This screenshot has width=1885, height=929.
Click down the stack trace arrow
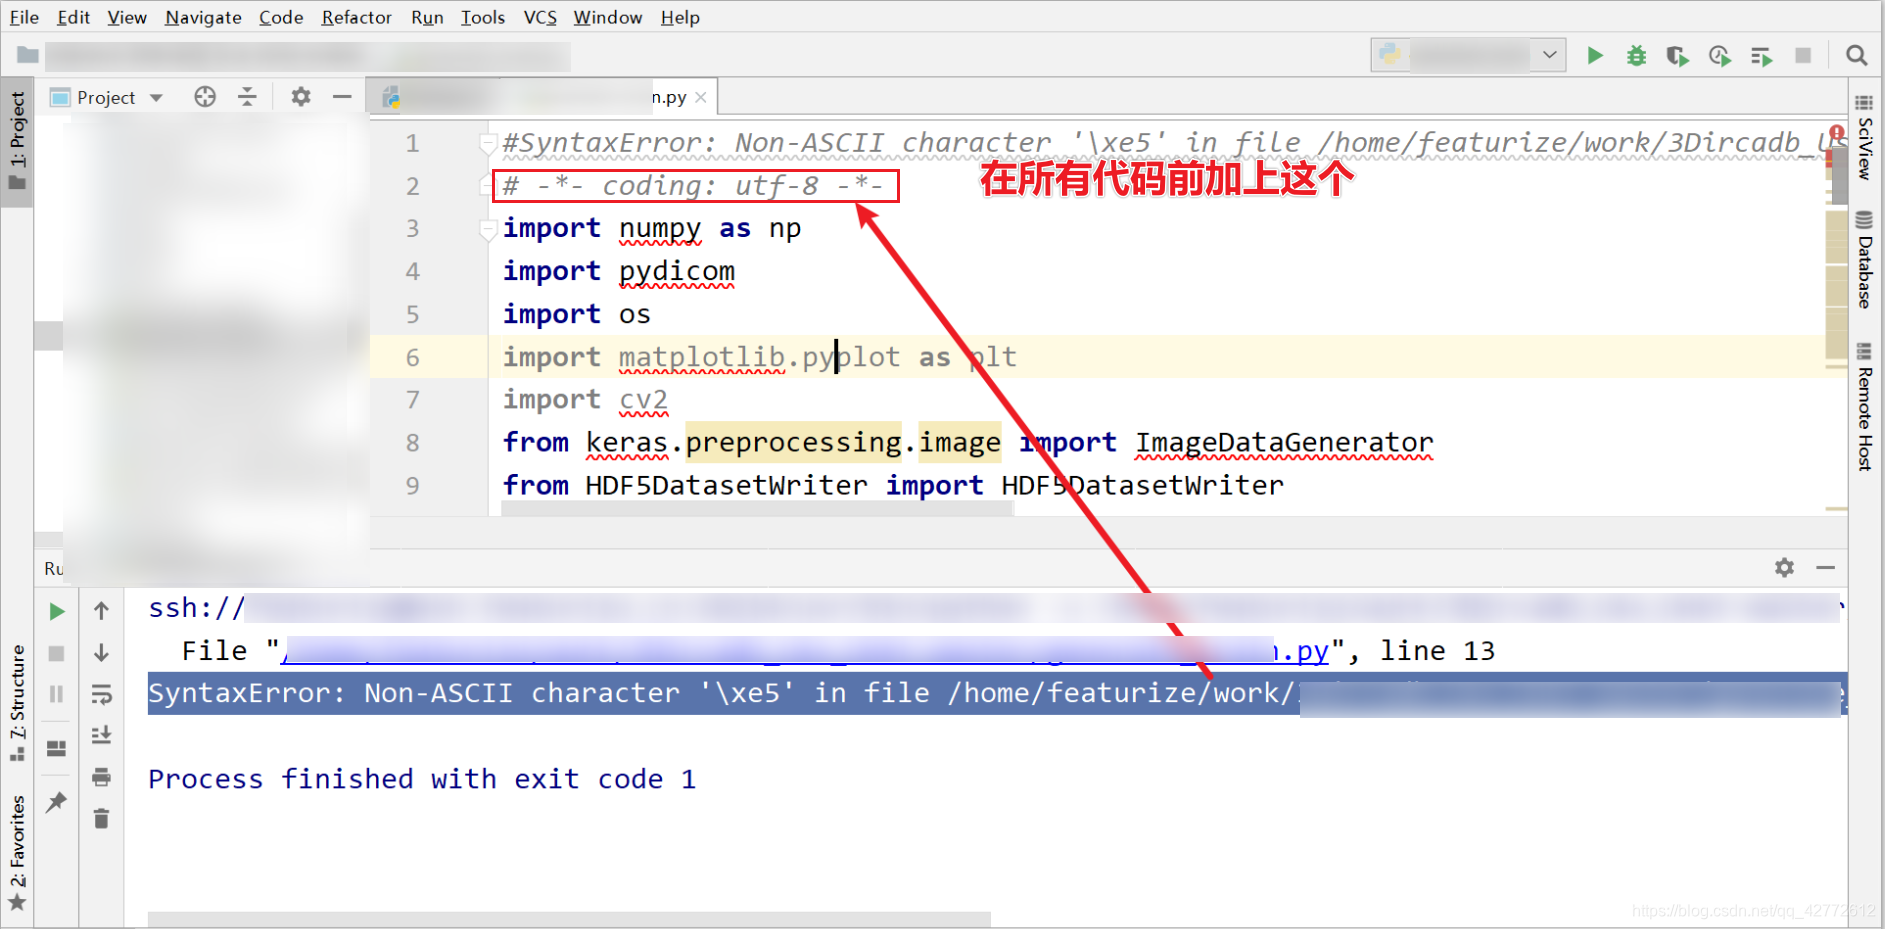pyautogui.click(x=101, y=652)
